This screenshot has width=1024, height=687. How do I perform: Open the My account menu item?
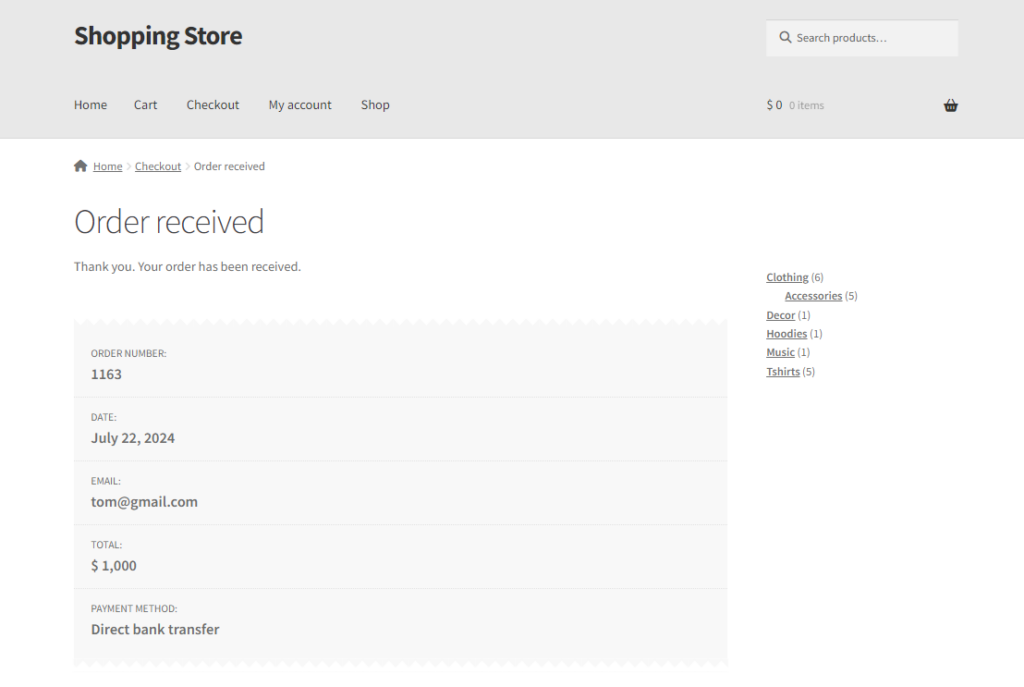(x=300, y=104)
